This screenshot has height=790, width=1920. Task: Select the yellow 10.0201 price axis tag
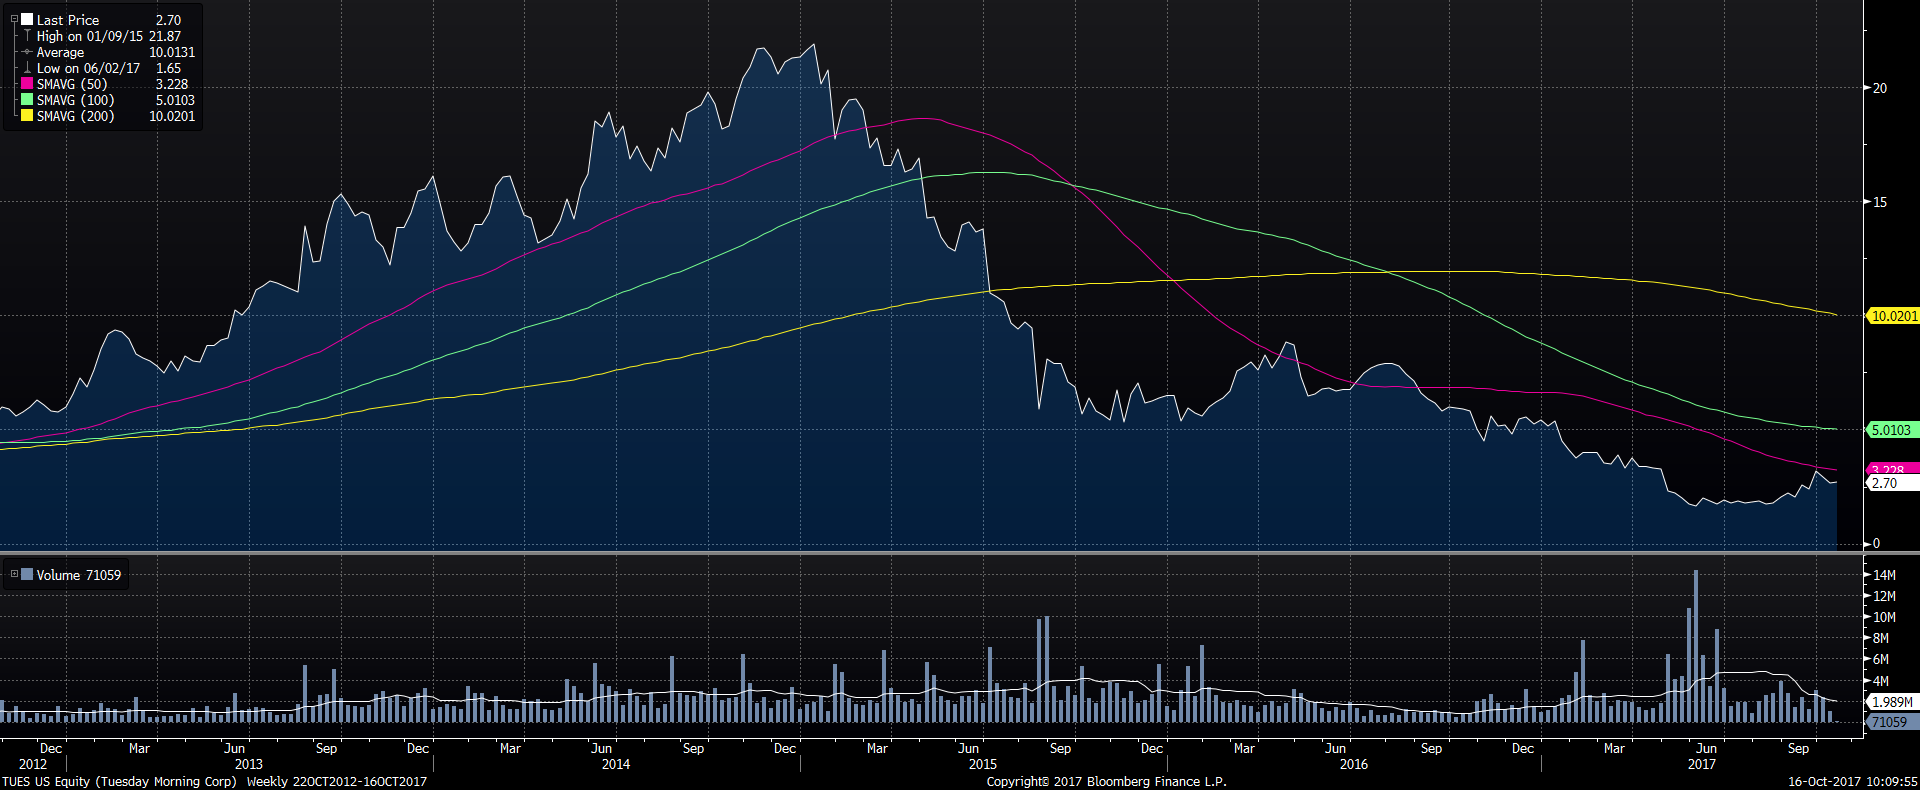(x=1893, y=316)
